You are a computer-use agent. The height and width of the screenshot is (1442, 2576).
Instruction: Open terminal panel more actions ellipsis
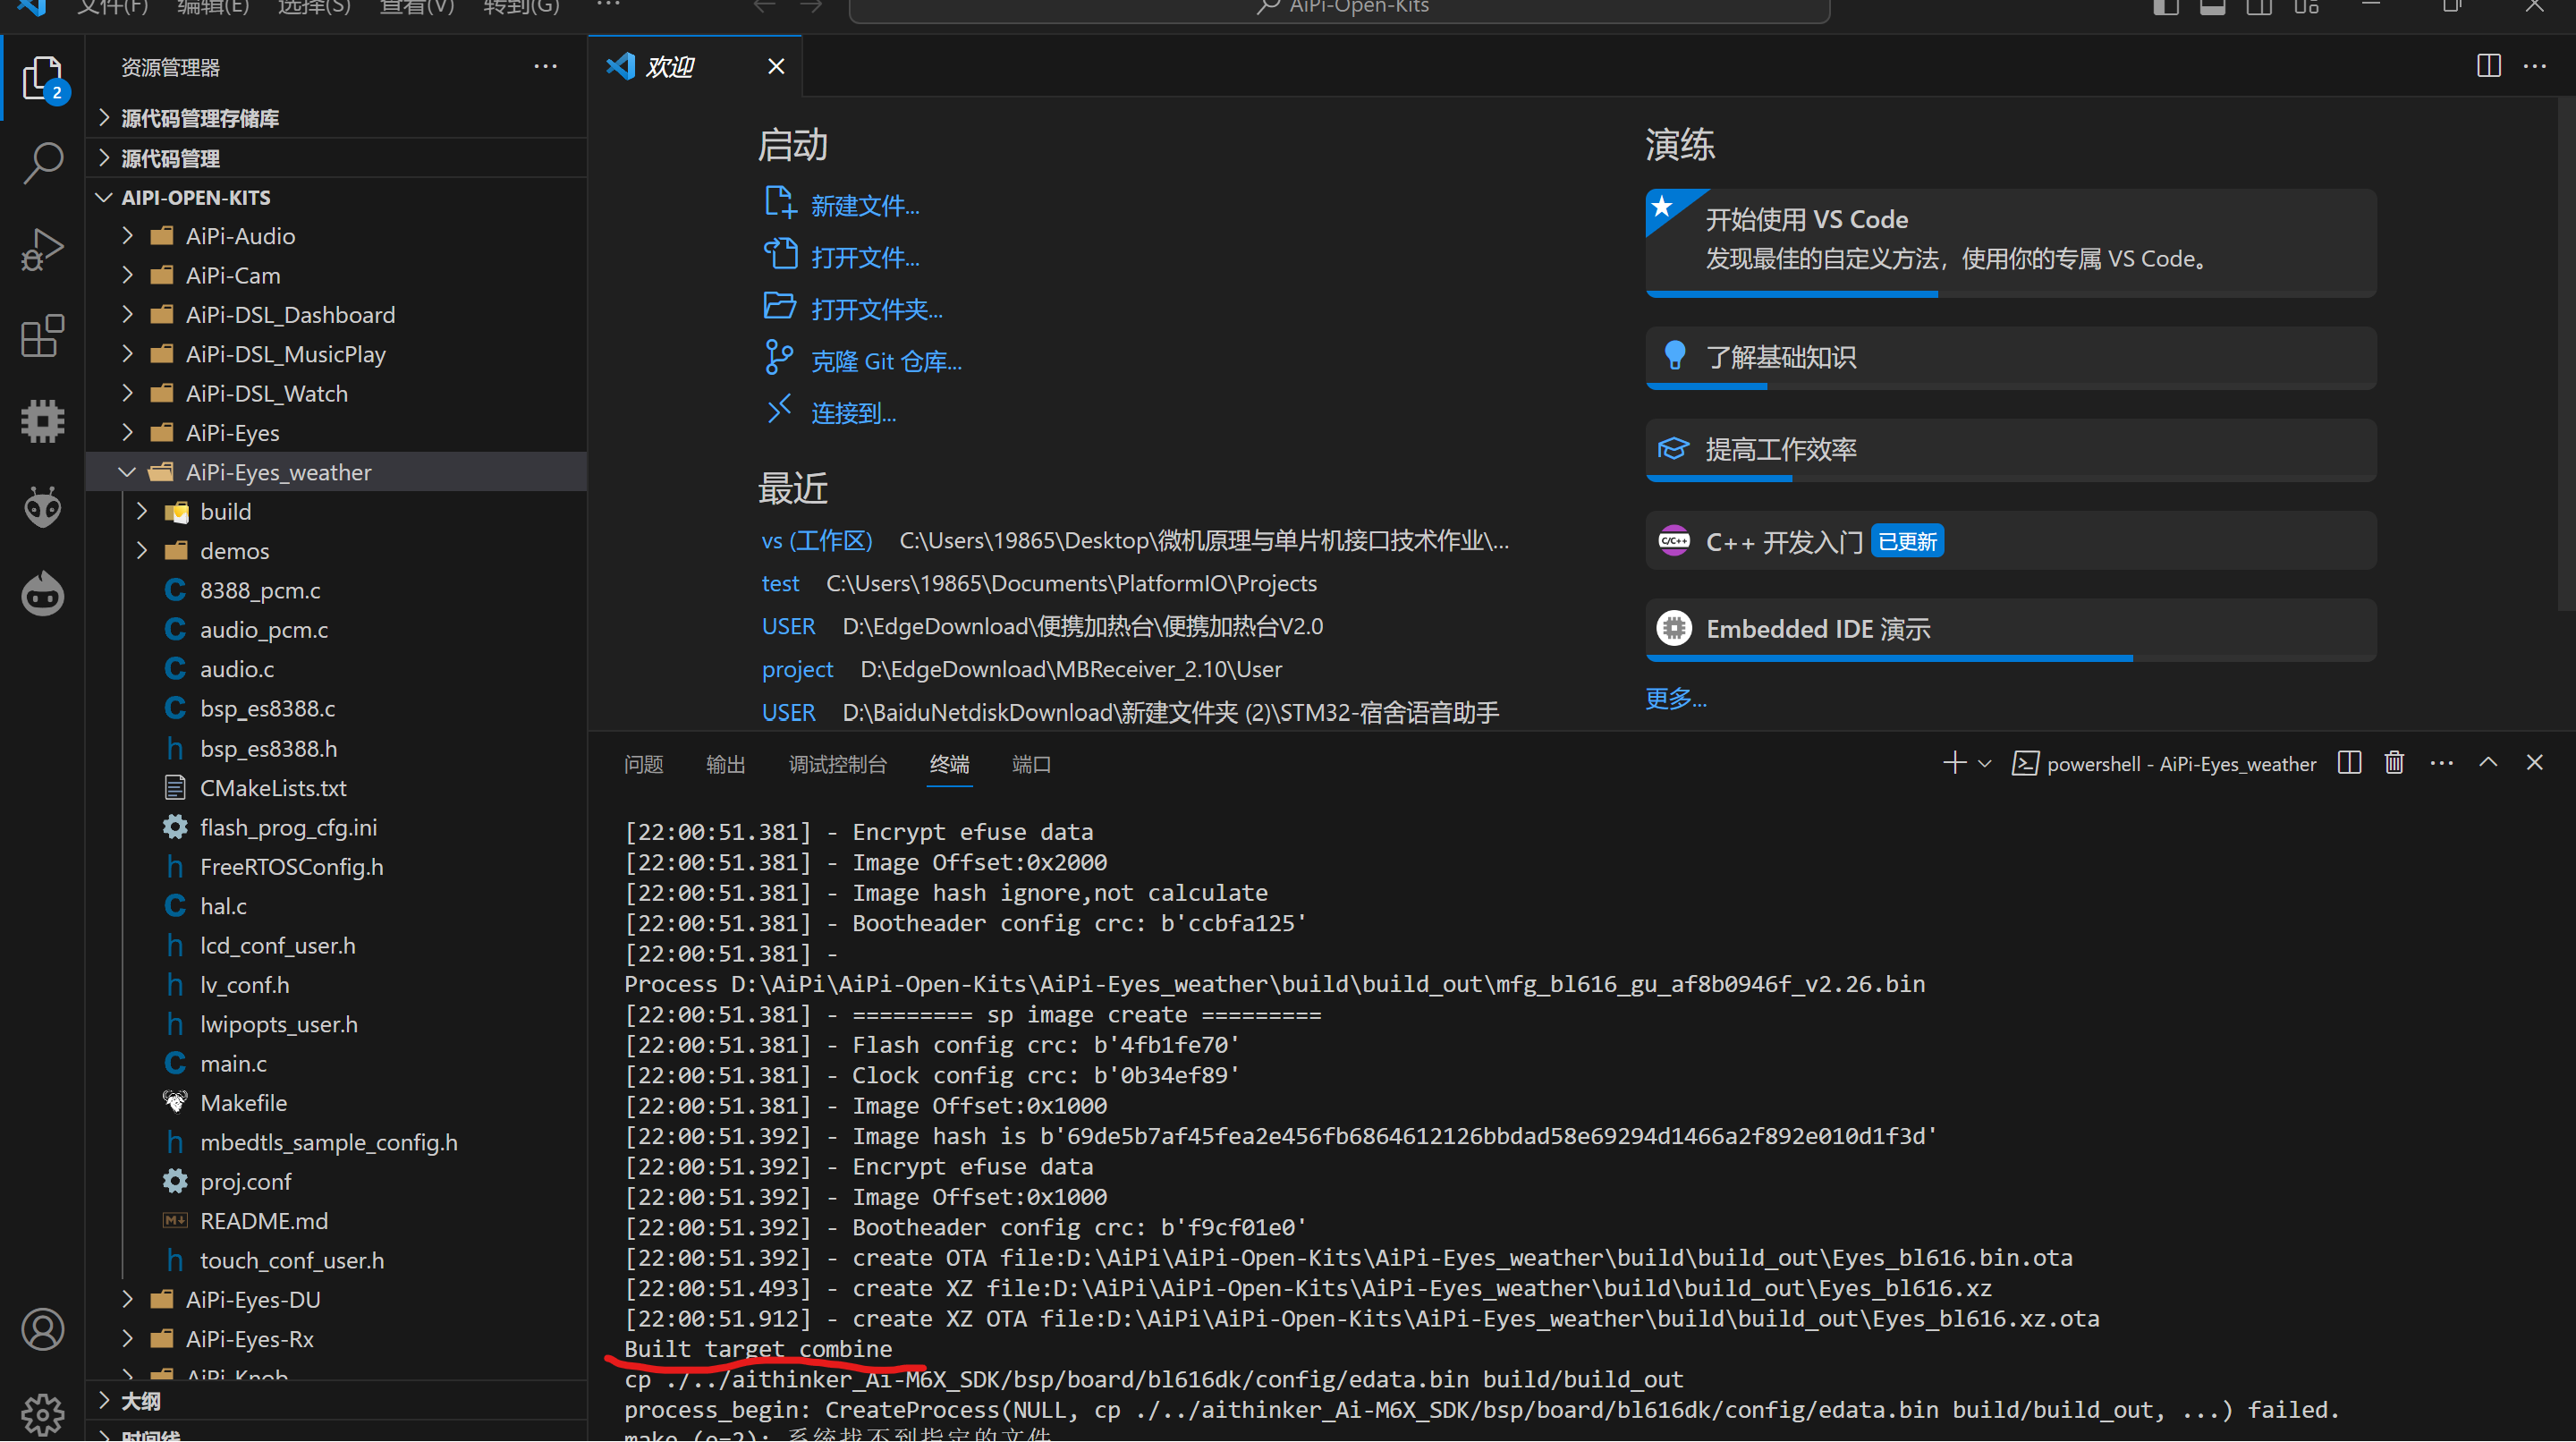pyautogui.click(x=2441, y=763)
